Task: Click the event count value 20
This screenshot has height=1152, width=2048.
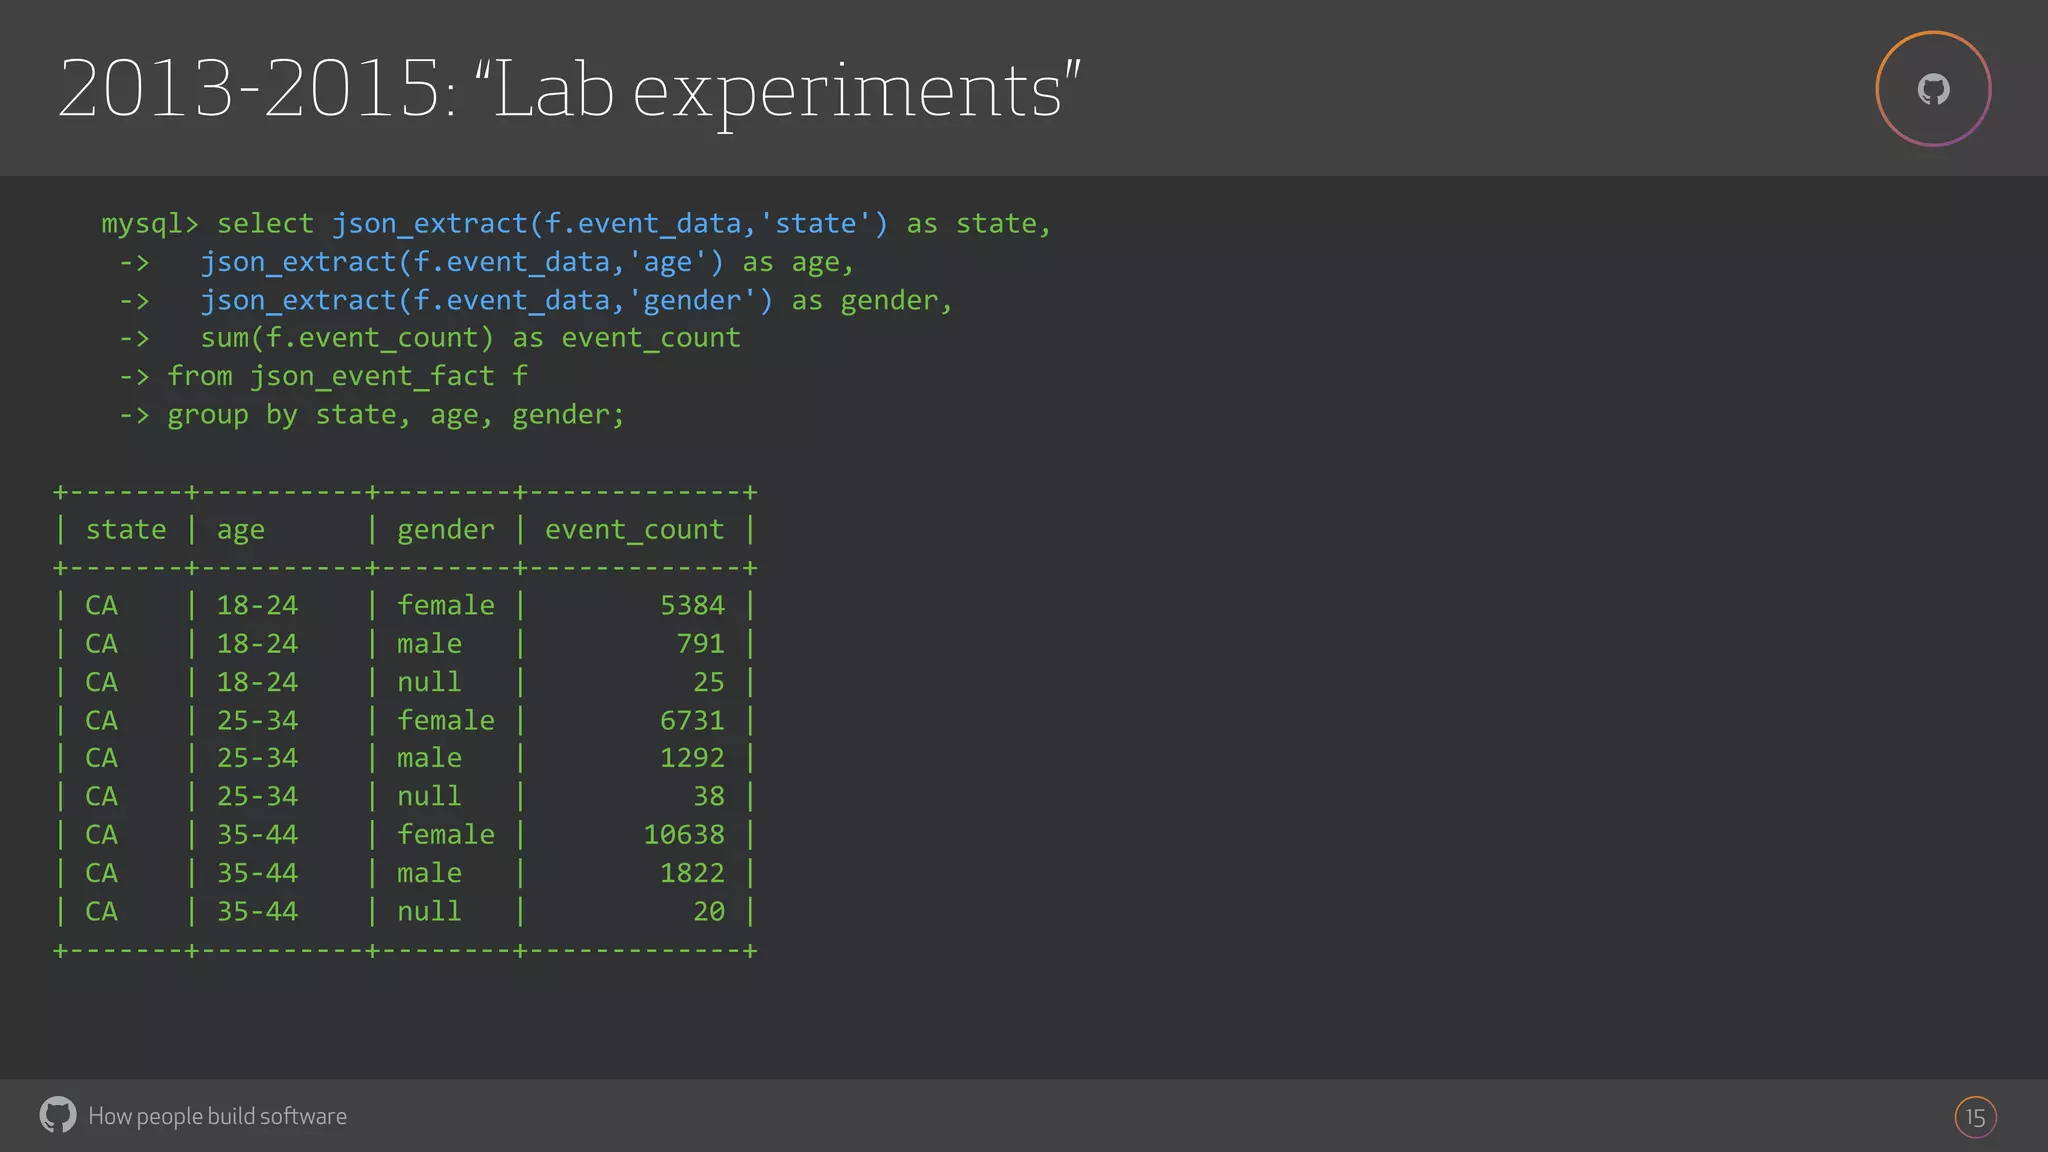Action: [x=709, y=911]
